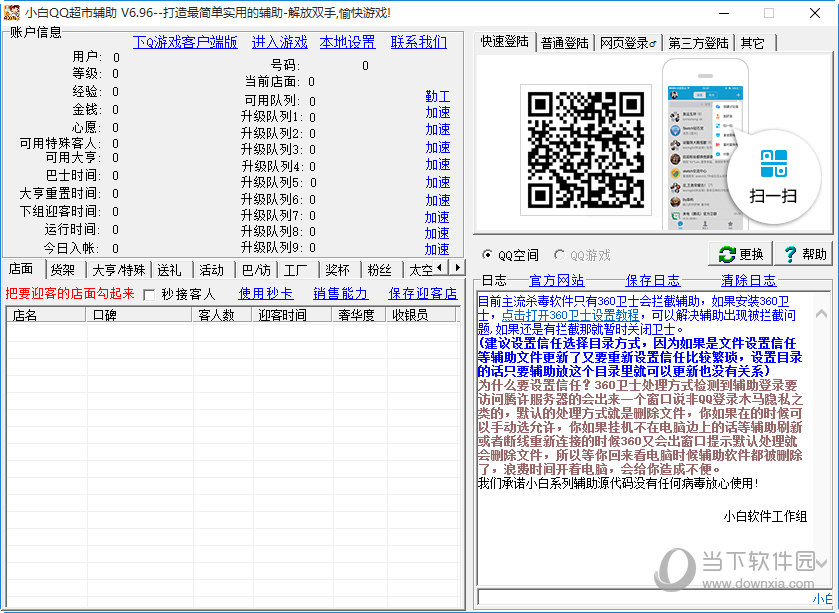
Task: Switch to the 货架 tab
Action: pyautogui.click(x=63, y=270)
